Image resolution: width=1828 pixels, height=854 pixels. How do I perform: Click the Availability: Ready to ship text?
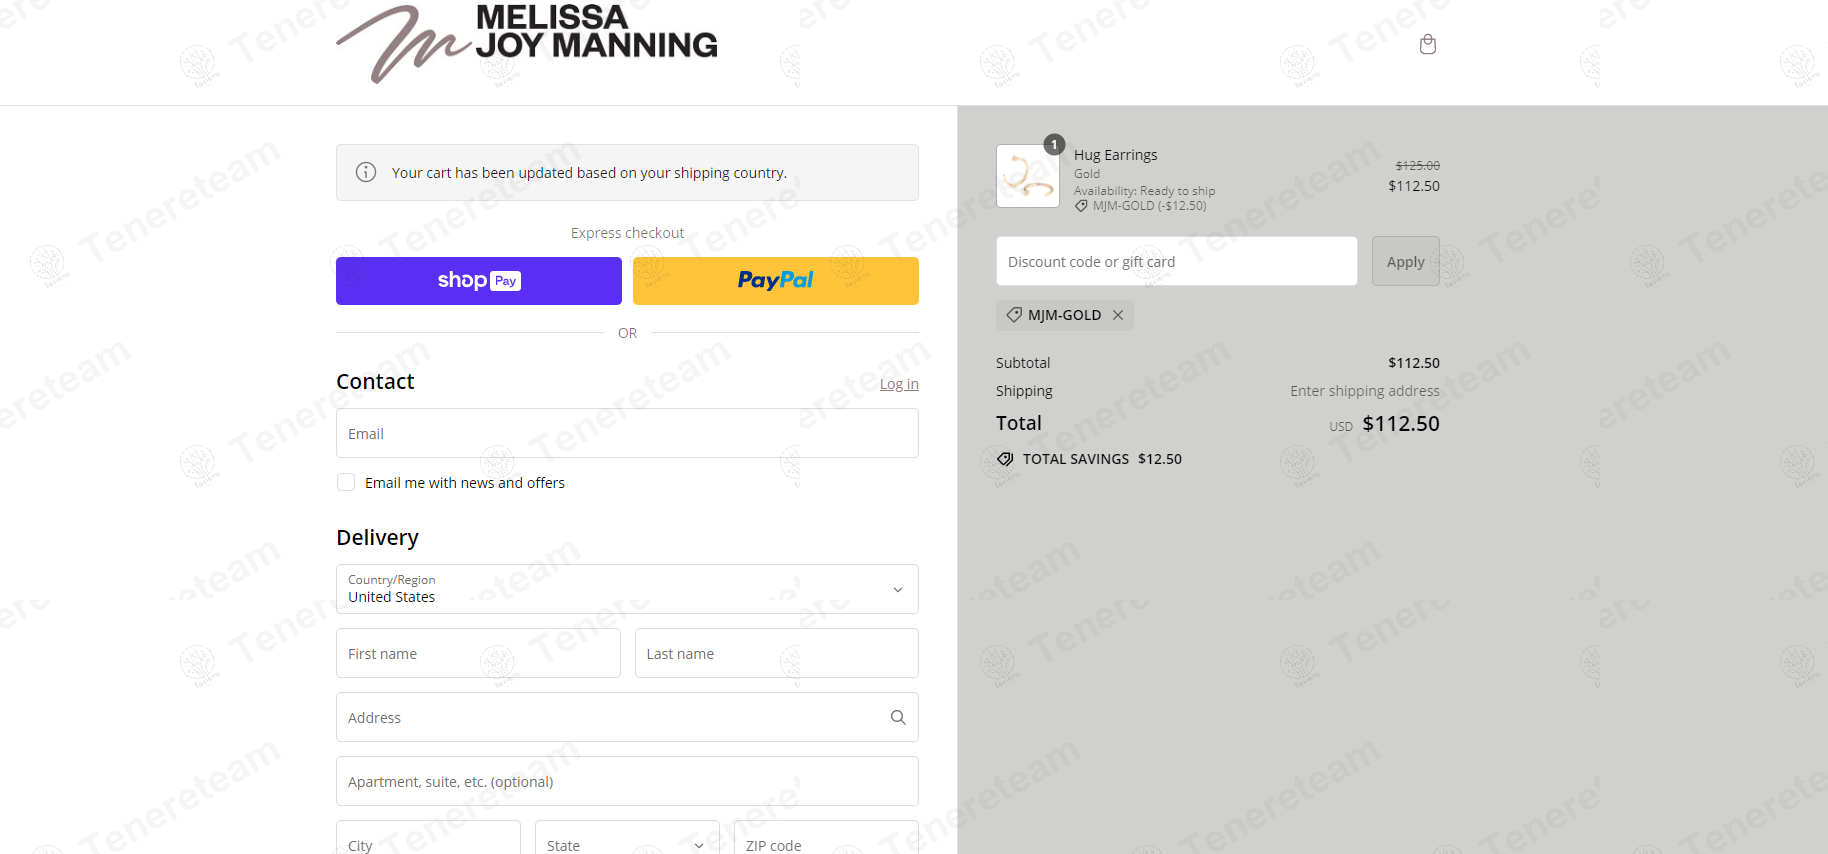pos(1145,191)
